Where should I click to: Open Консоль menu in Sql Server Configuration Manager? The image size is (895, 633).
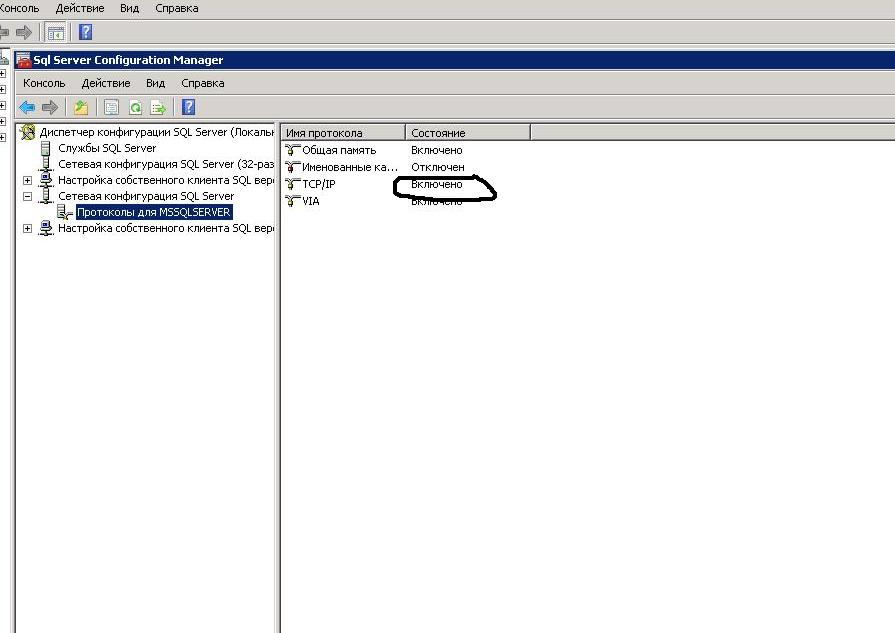coord(44,83)
